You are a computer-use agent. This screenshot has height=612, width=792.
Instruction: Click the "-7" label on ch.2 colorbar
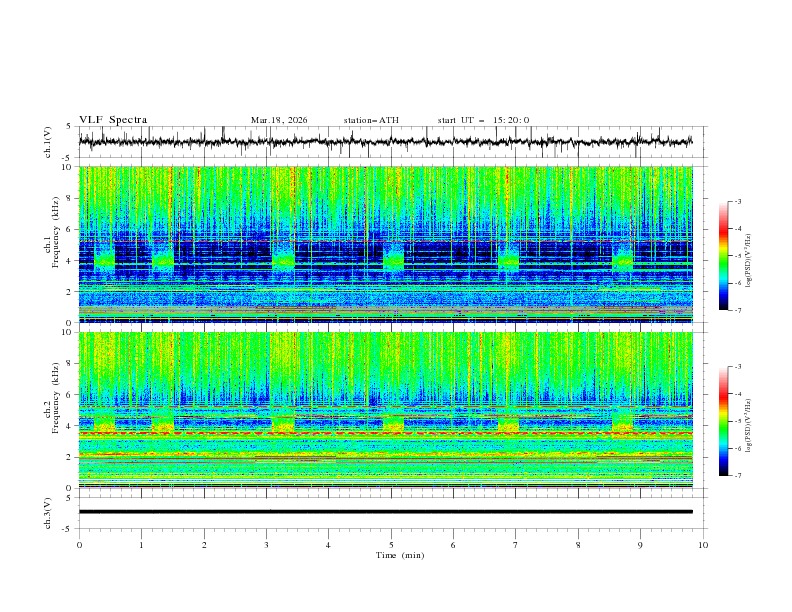point(737,475)
